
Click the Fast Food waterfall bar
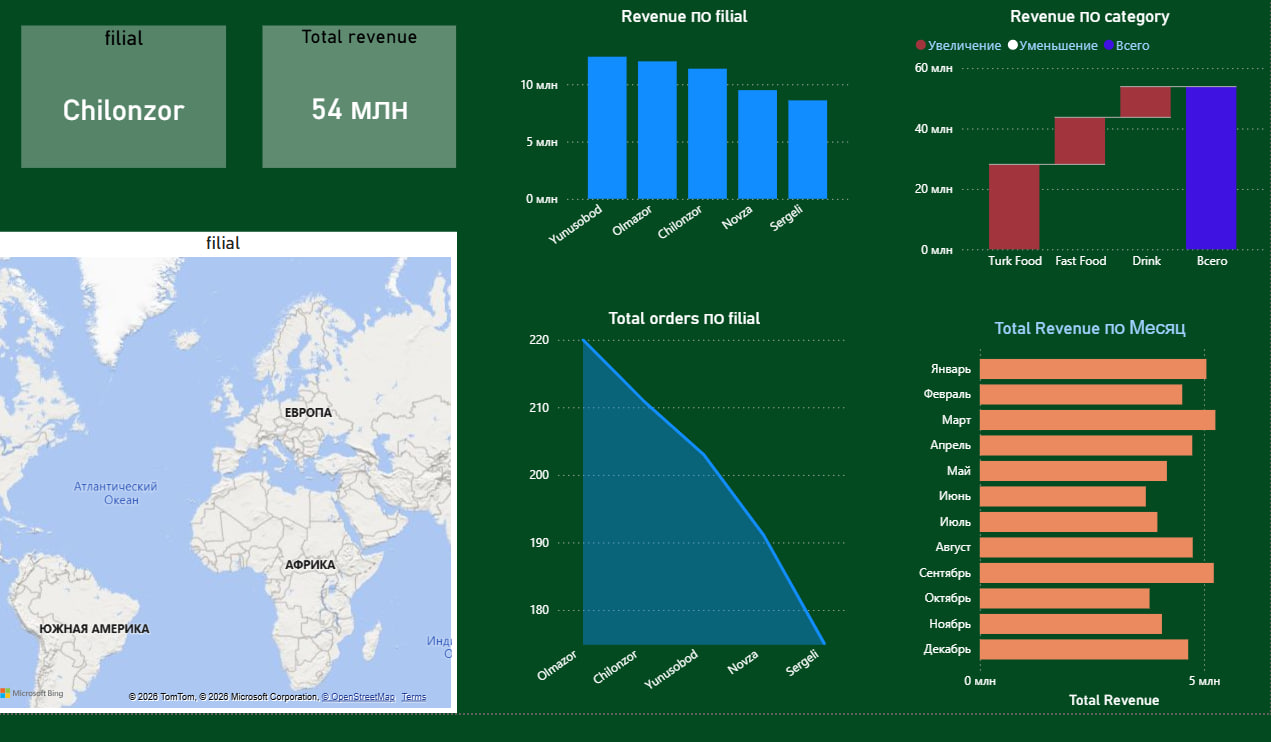coord(1080,141)
